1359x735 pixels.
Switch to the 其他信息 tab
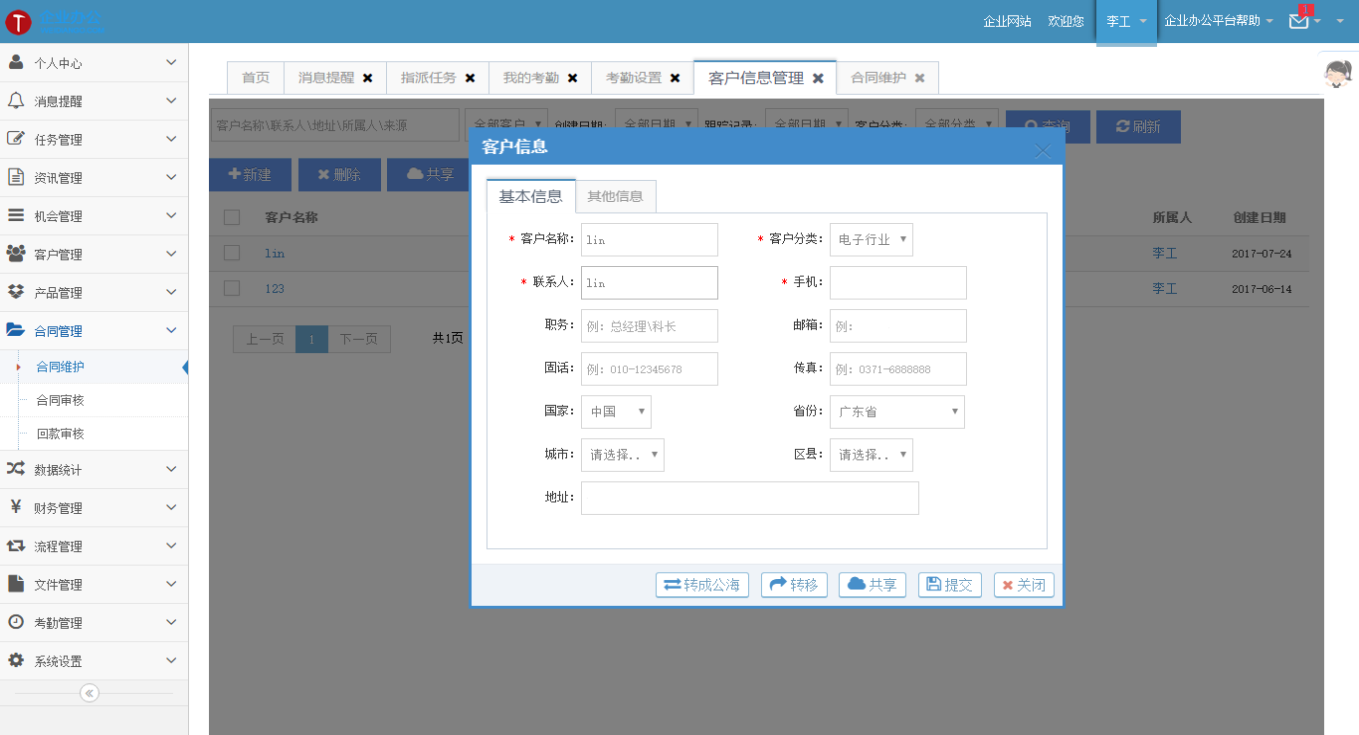pos(615,196)
